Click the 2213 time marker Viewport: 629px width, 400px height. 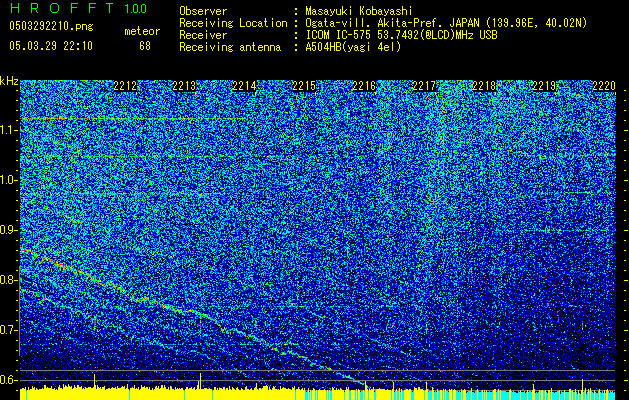(x=184, y=86)
